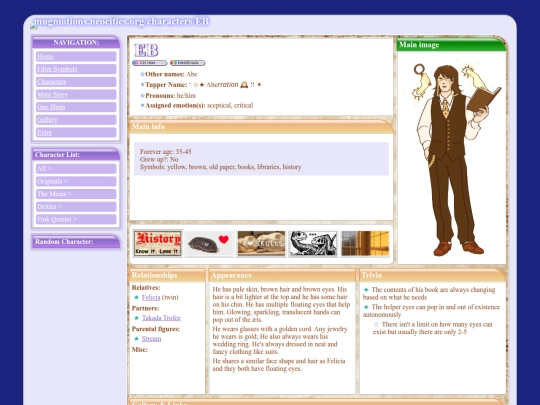Click trivia about book contents changing
The width and height of the screenshot is (540, 405).
[x=429, y=293]
